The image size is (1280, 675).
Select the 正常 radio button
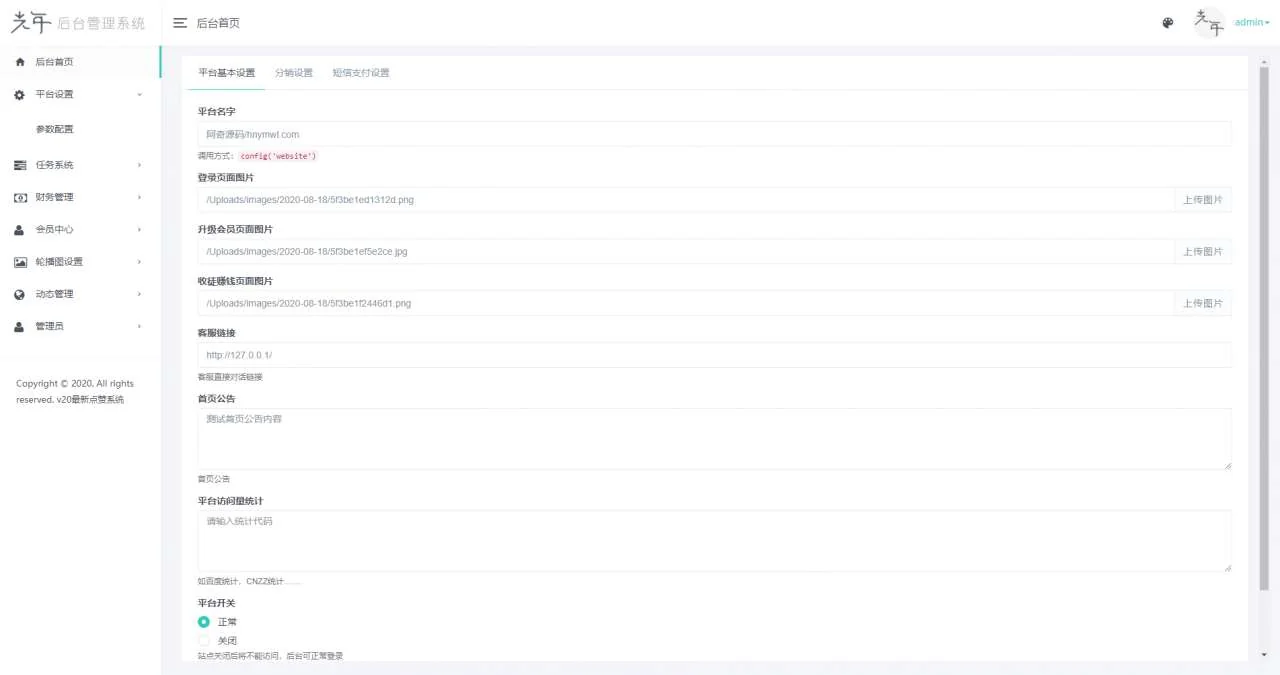pos(204,622)
